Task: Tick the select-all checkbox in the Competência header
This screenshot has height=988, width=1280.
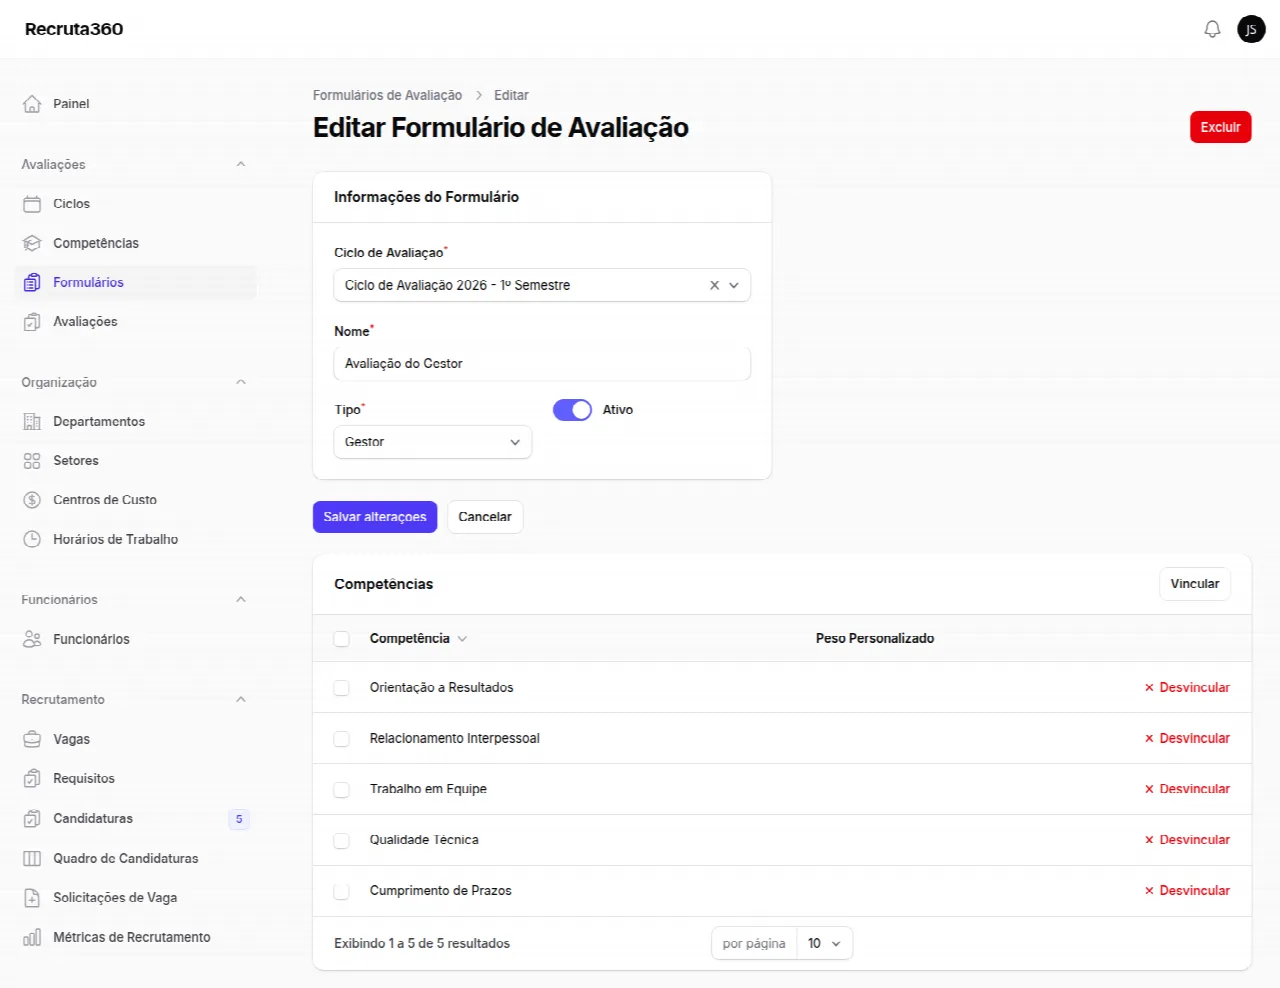Action: 342,639
